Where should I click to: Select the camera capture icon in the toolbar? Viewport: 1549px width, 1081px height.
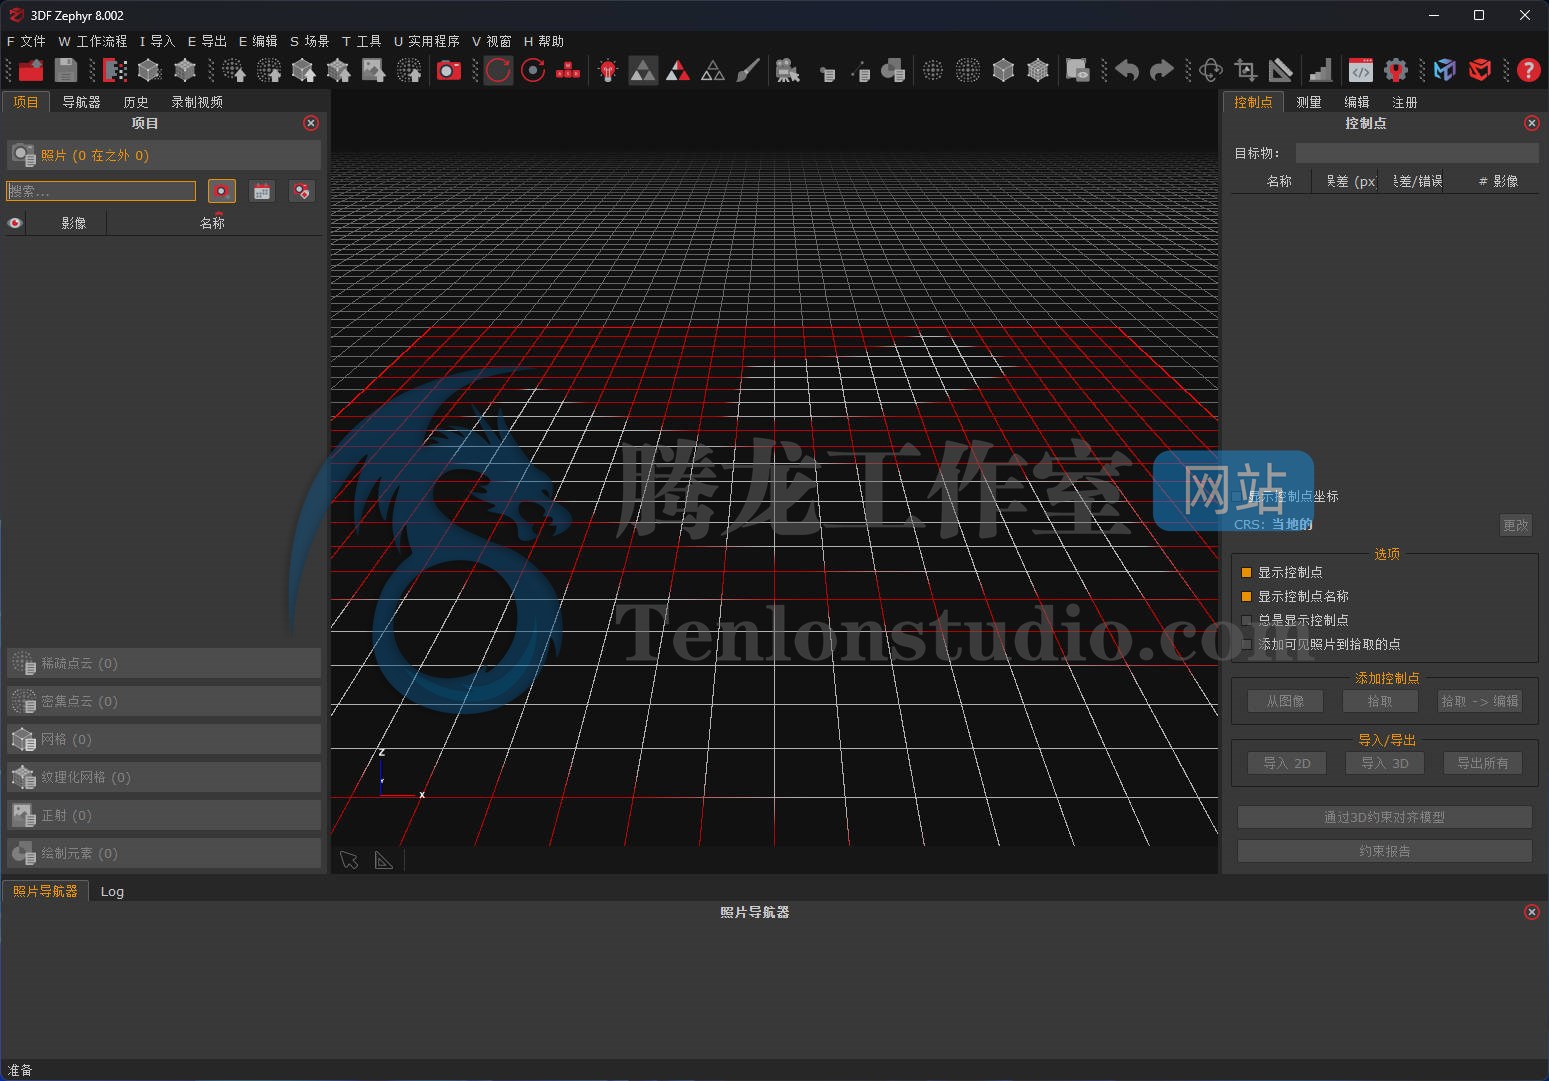tap(448, 70)
